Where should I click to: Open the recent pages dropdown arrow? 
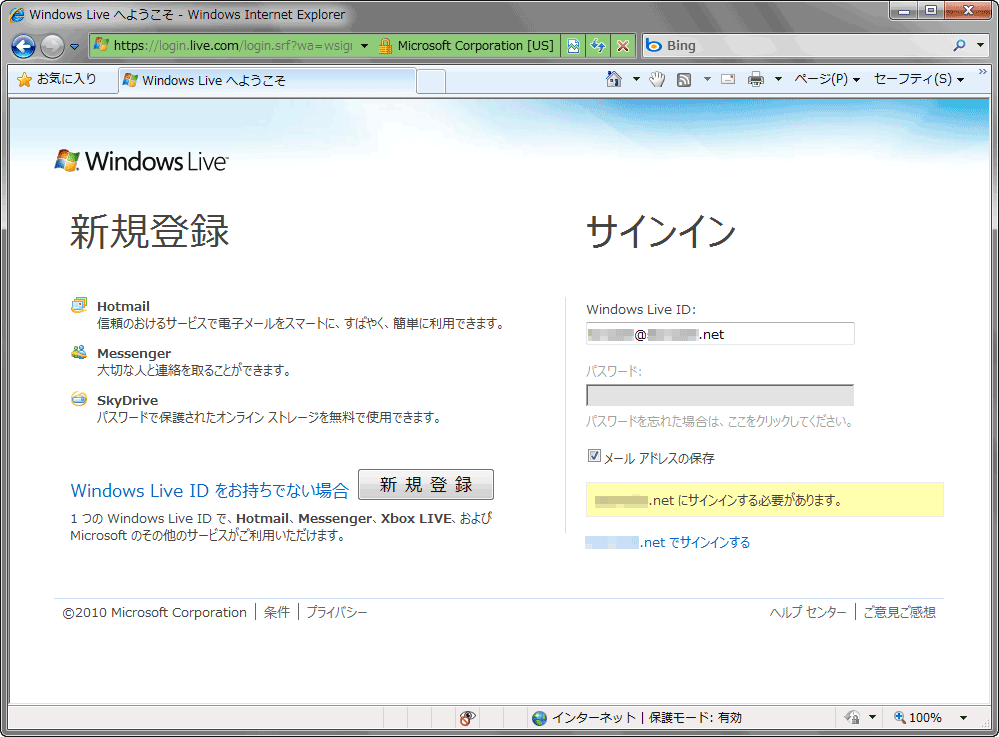(75, 47)
